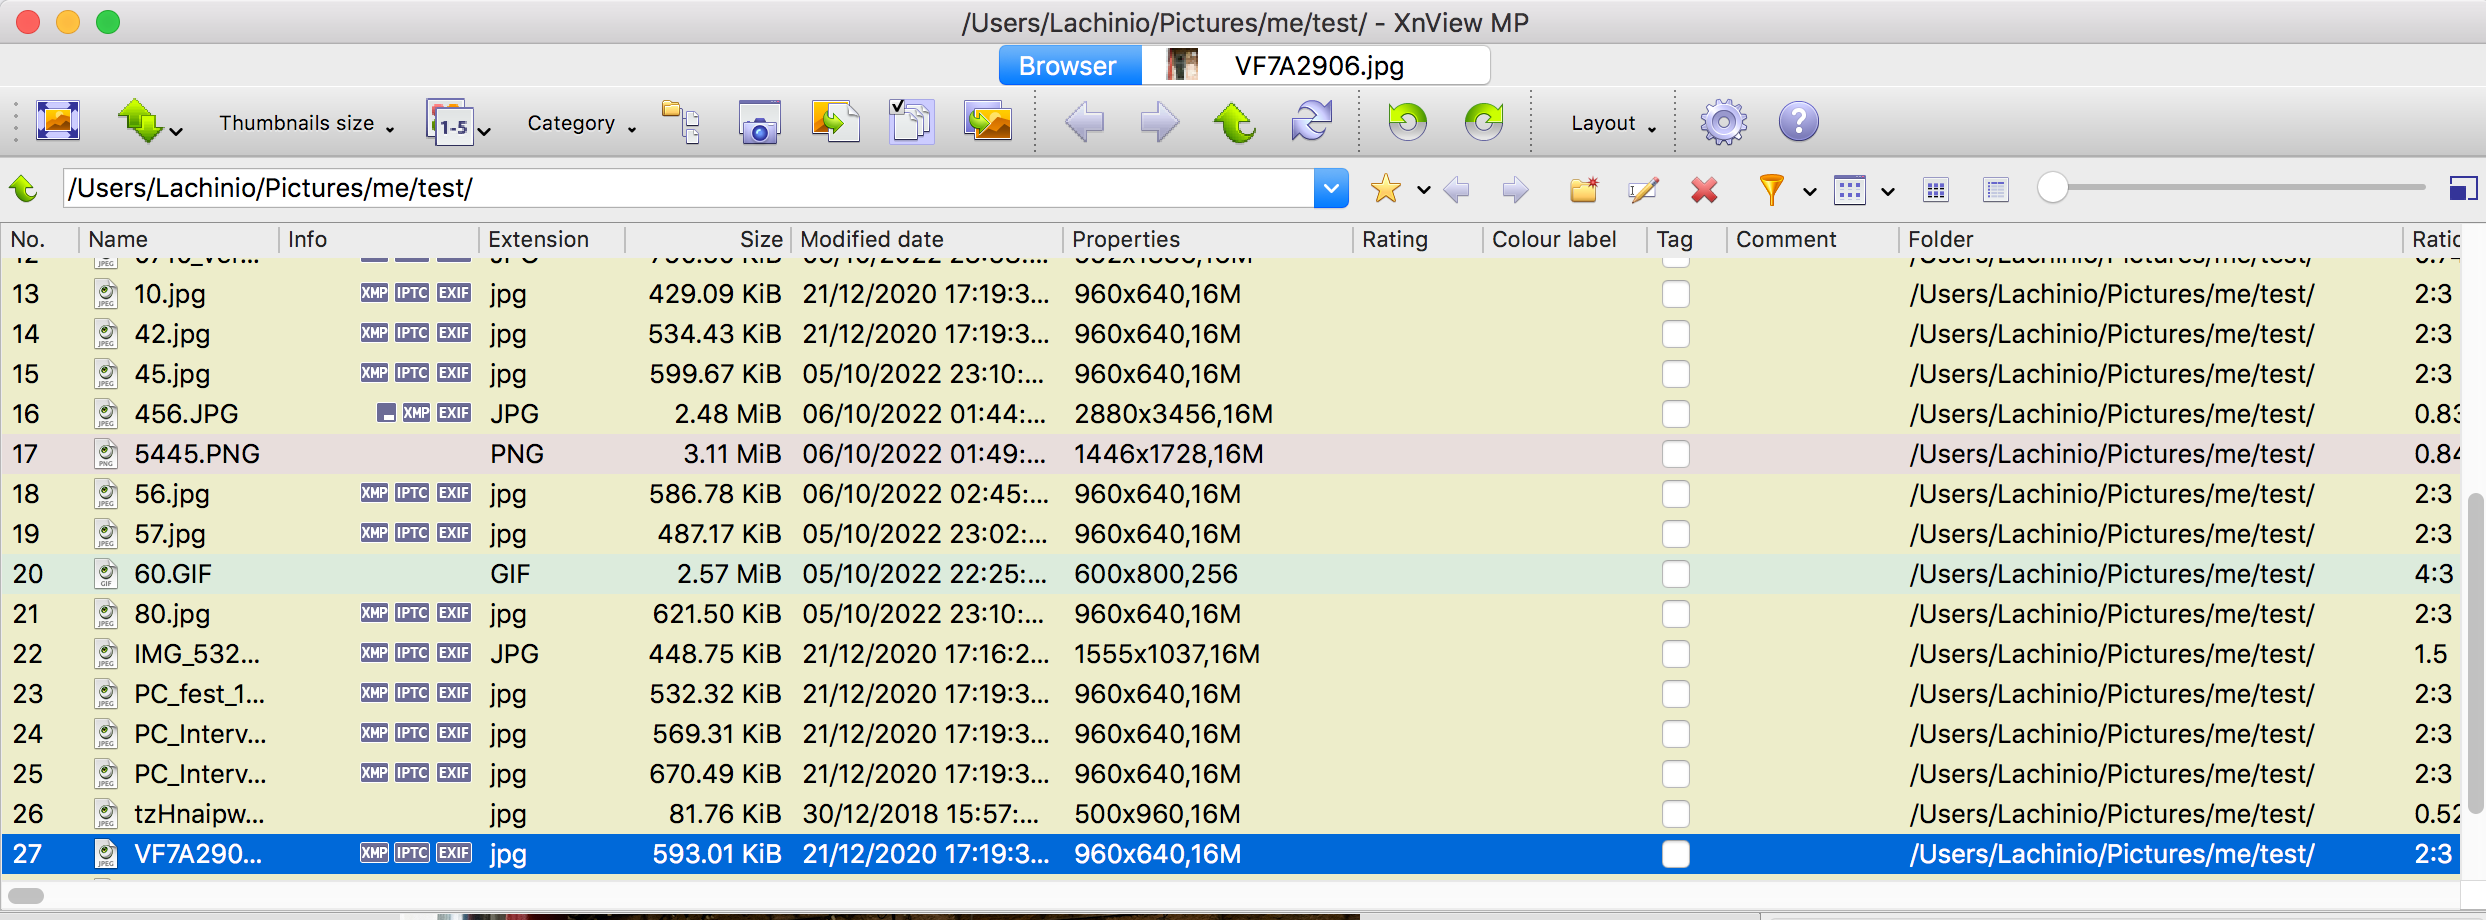Click the batch files checklist icon
The image size is (2486, 920).
(911, 122)
